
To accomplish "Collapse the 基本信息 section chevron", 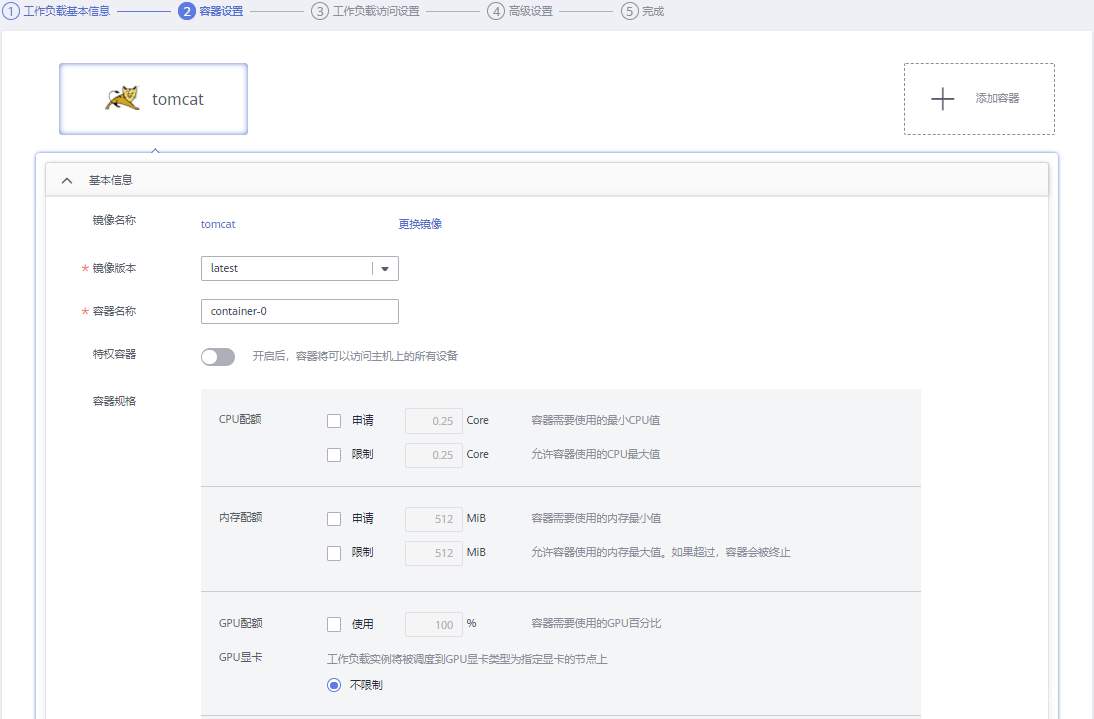I will click(x=67, y=181).
